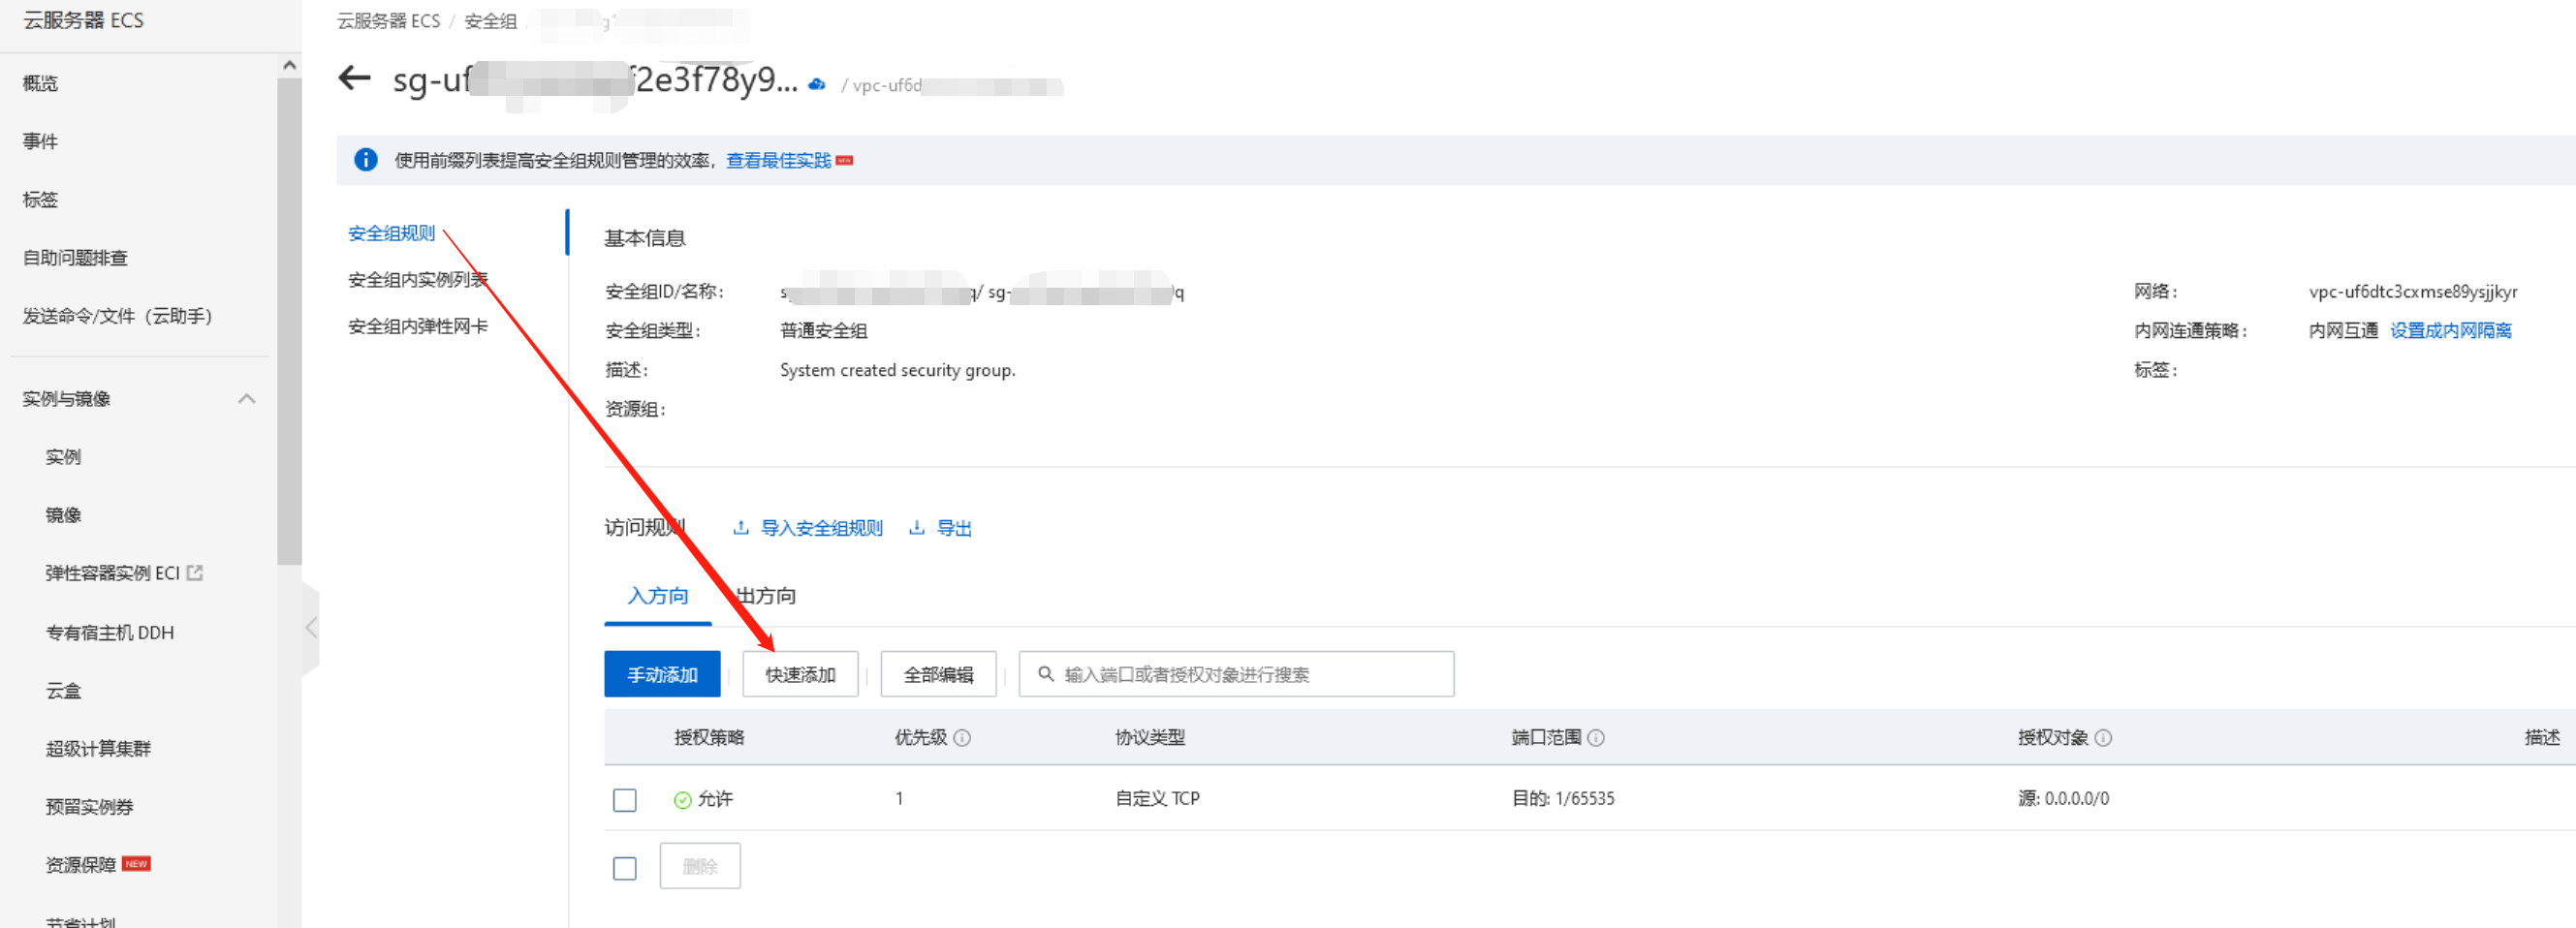
Task: Click the red badge after 查看最佳实践
Action: tap(845, 160)
